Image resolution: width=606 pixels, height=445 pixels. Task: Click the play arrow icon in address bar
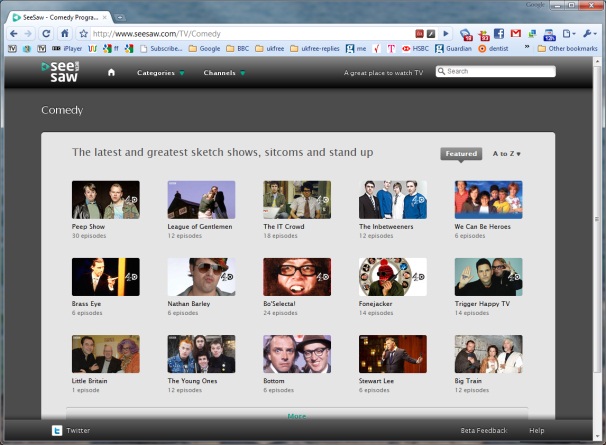click(446, 34)
